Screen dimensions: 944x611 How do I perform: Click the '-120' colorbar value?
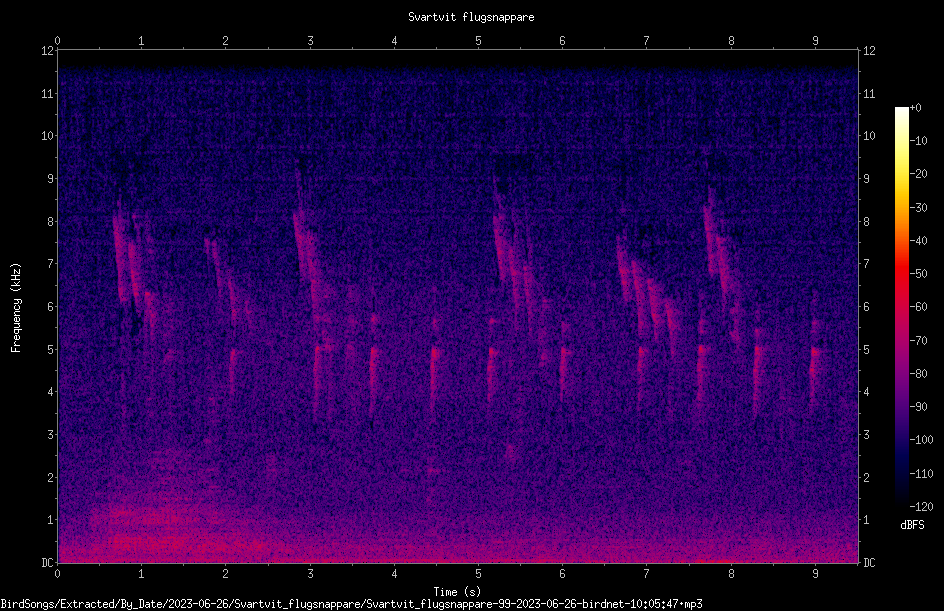pos(922,507)
